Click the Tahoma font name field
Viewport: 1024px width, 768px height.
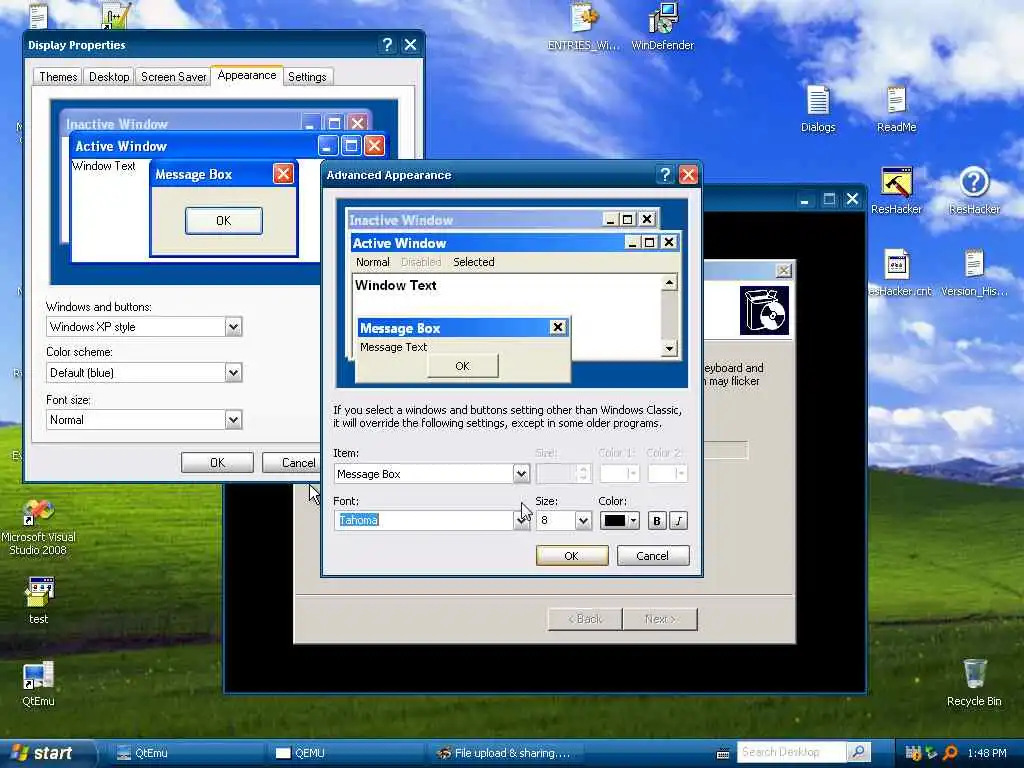click(x=423, y=520)
